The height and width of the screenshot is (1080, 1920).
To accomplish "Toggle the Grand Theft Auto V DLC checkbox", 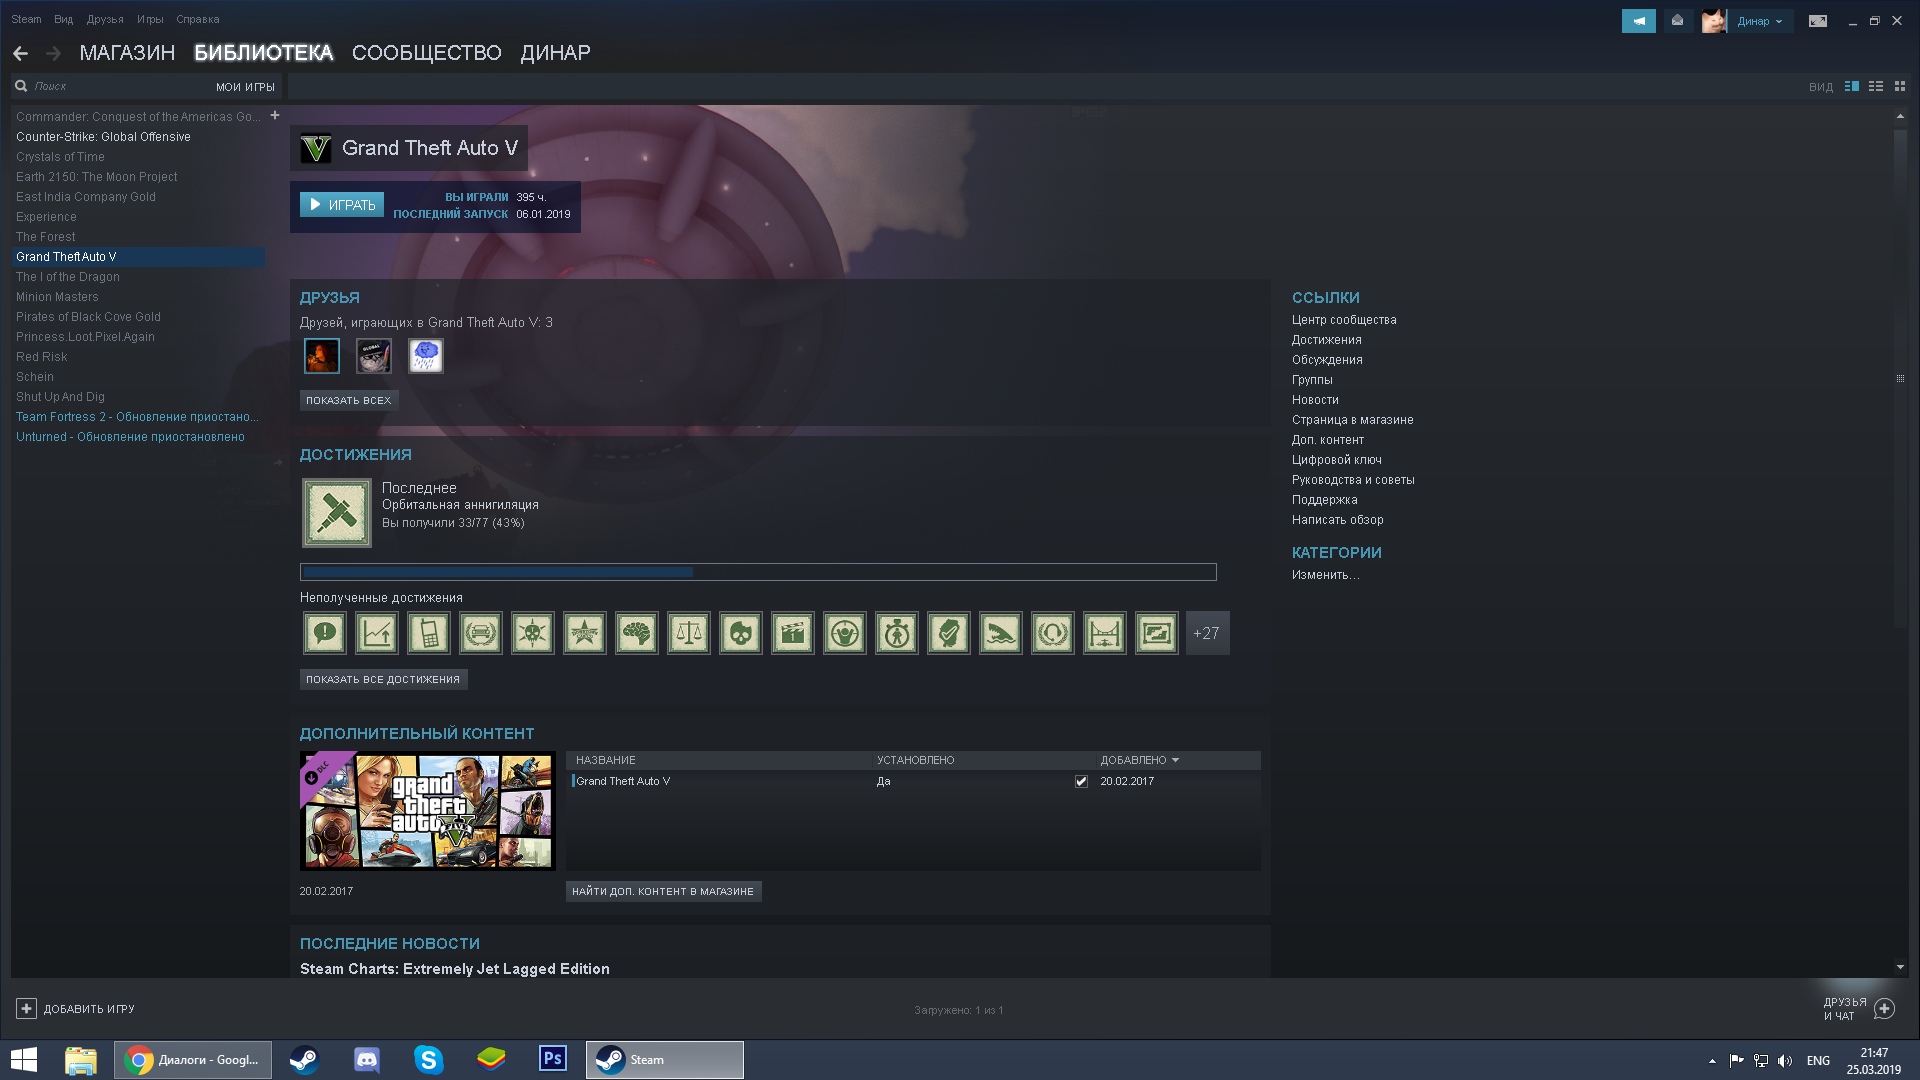I will click(x=1081, y=782).
